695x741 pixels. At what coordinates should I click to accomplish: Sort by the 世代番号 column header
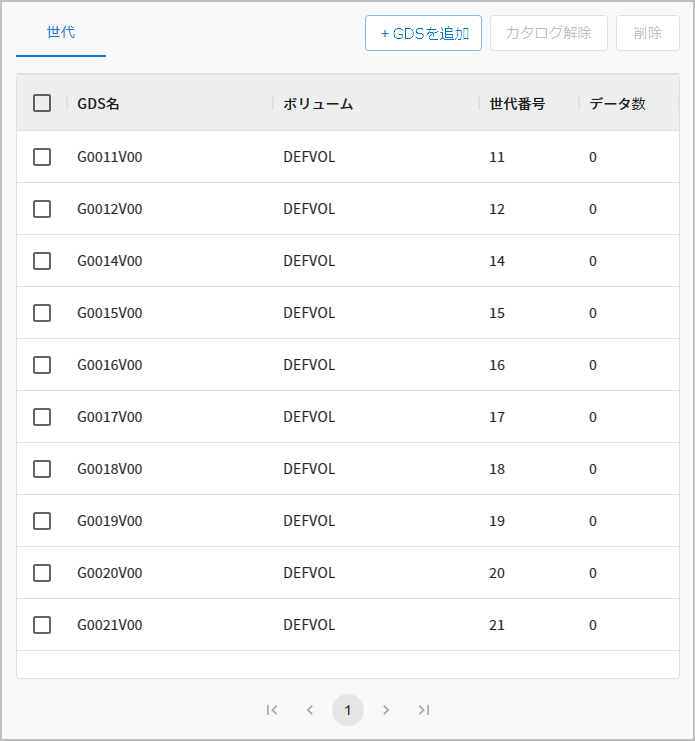click(x=517, y=104)
